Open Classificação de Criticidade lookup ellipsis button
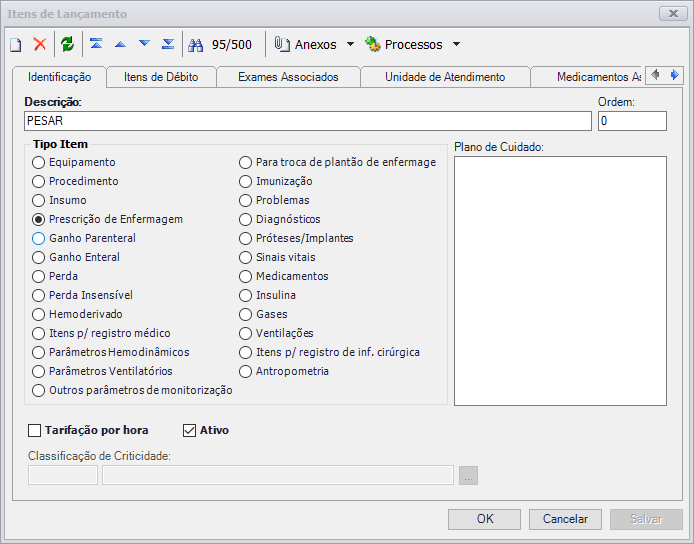The width and height of the screenshot is (694, 544). pyautogui.click(x=468, y=476)
